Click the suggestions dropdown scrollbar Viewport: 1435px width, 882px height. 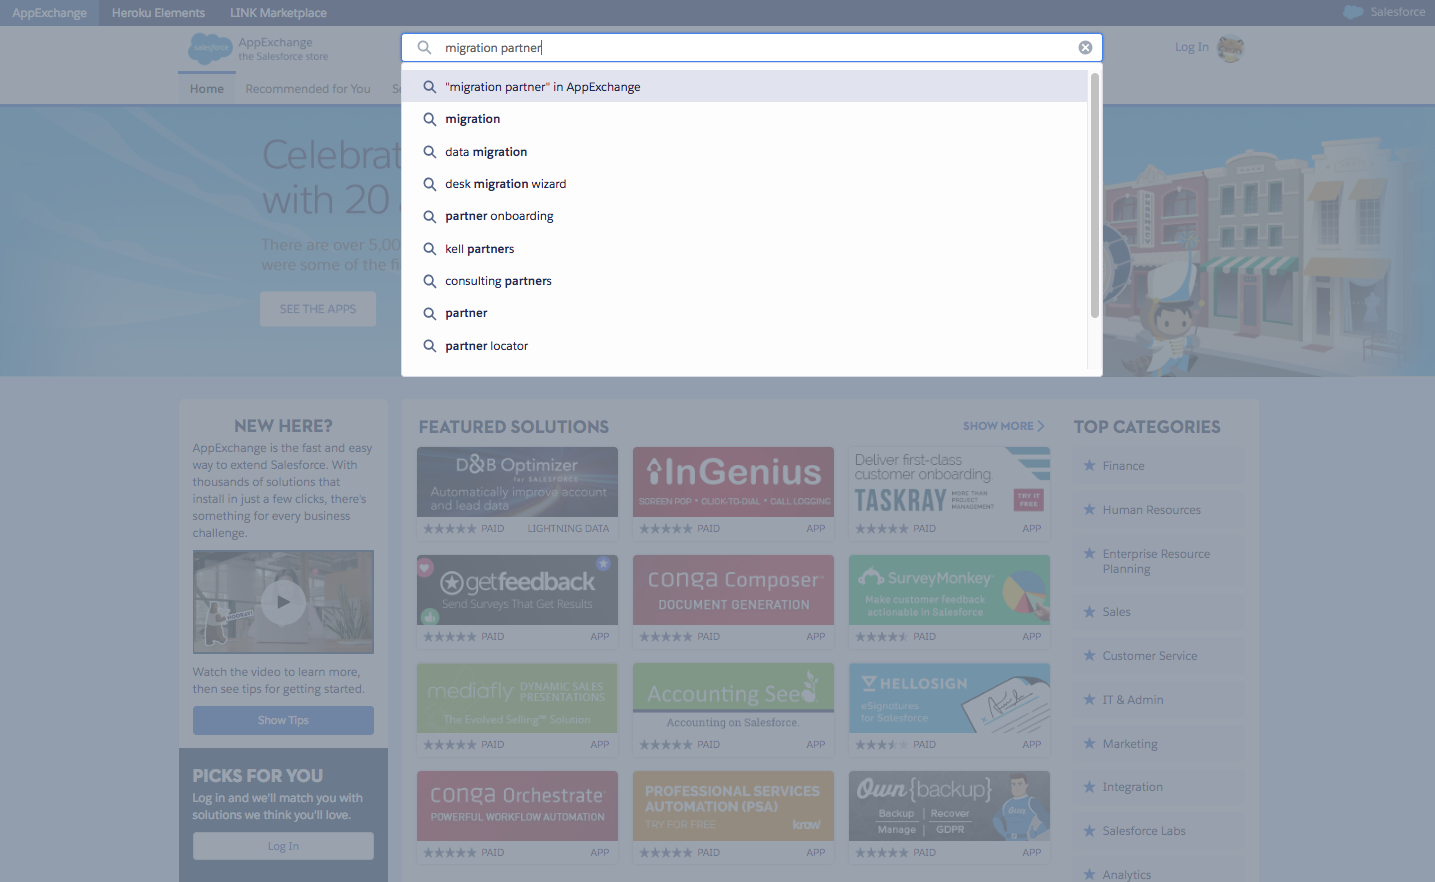coord(1095,195)
